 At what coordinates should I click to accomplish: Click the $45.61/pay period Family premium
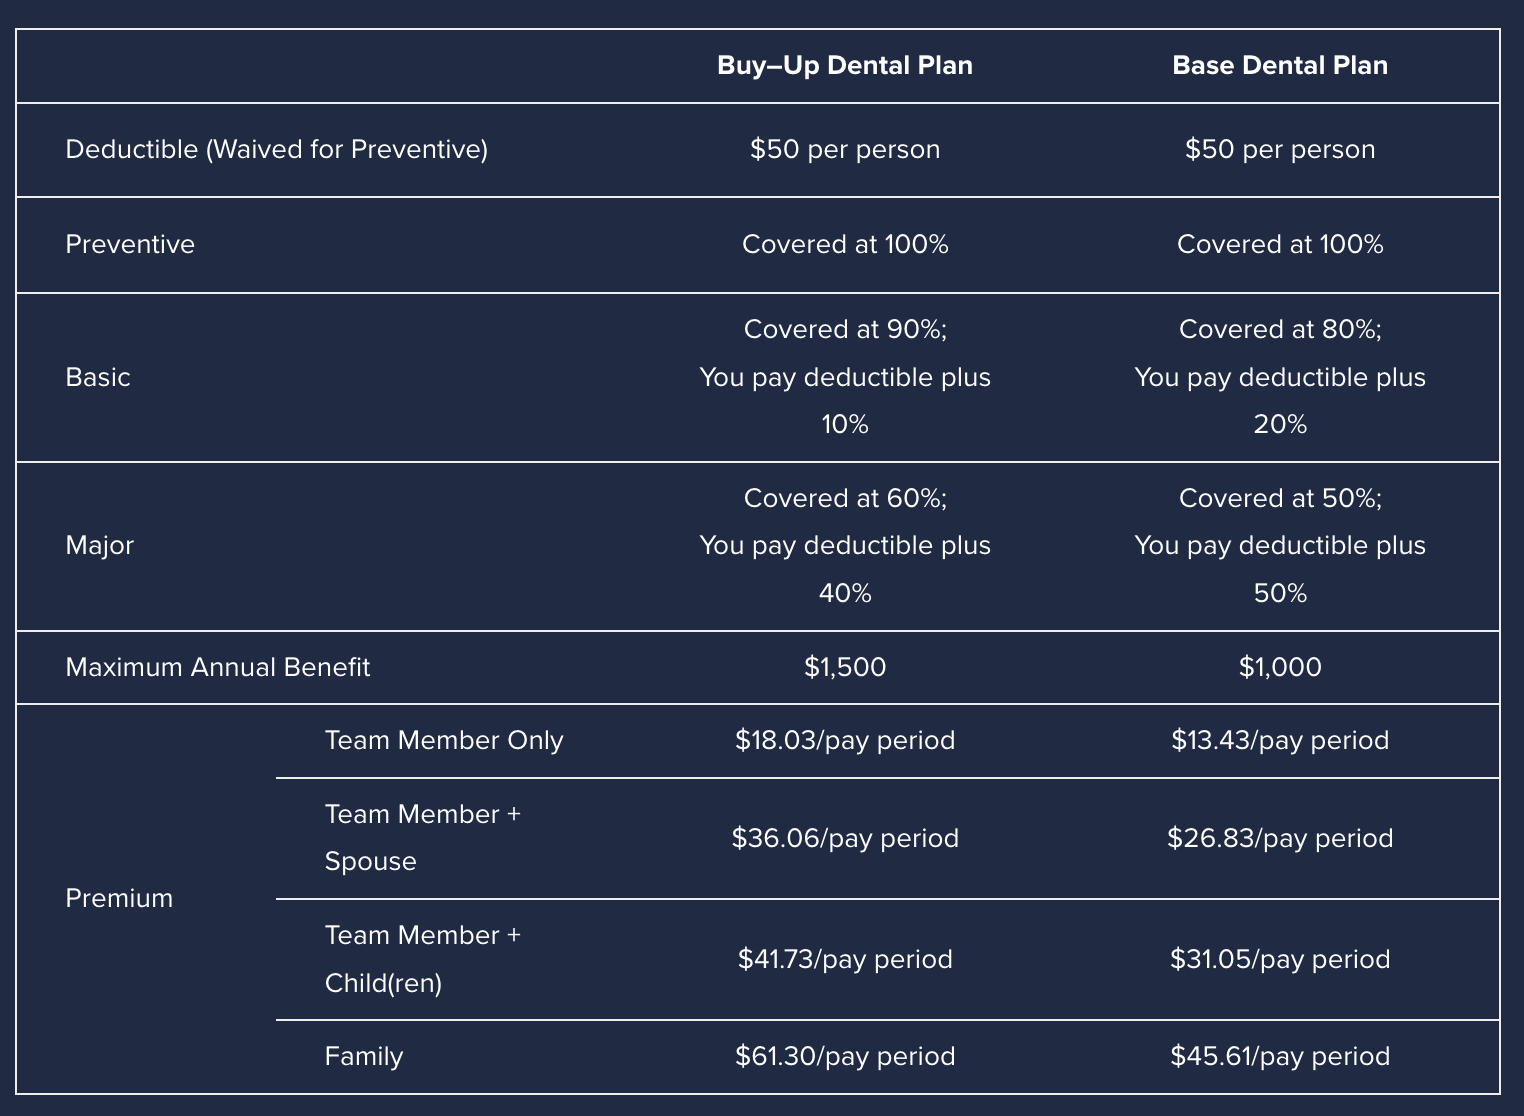[1280, 1057]
